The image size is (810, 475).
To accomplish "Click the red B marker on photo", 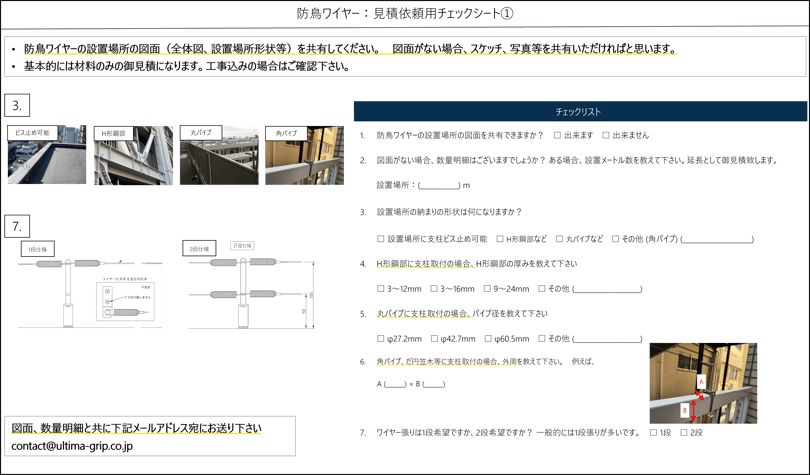I will coord(685,410).
